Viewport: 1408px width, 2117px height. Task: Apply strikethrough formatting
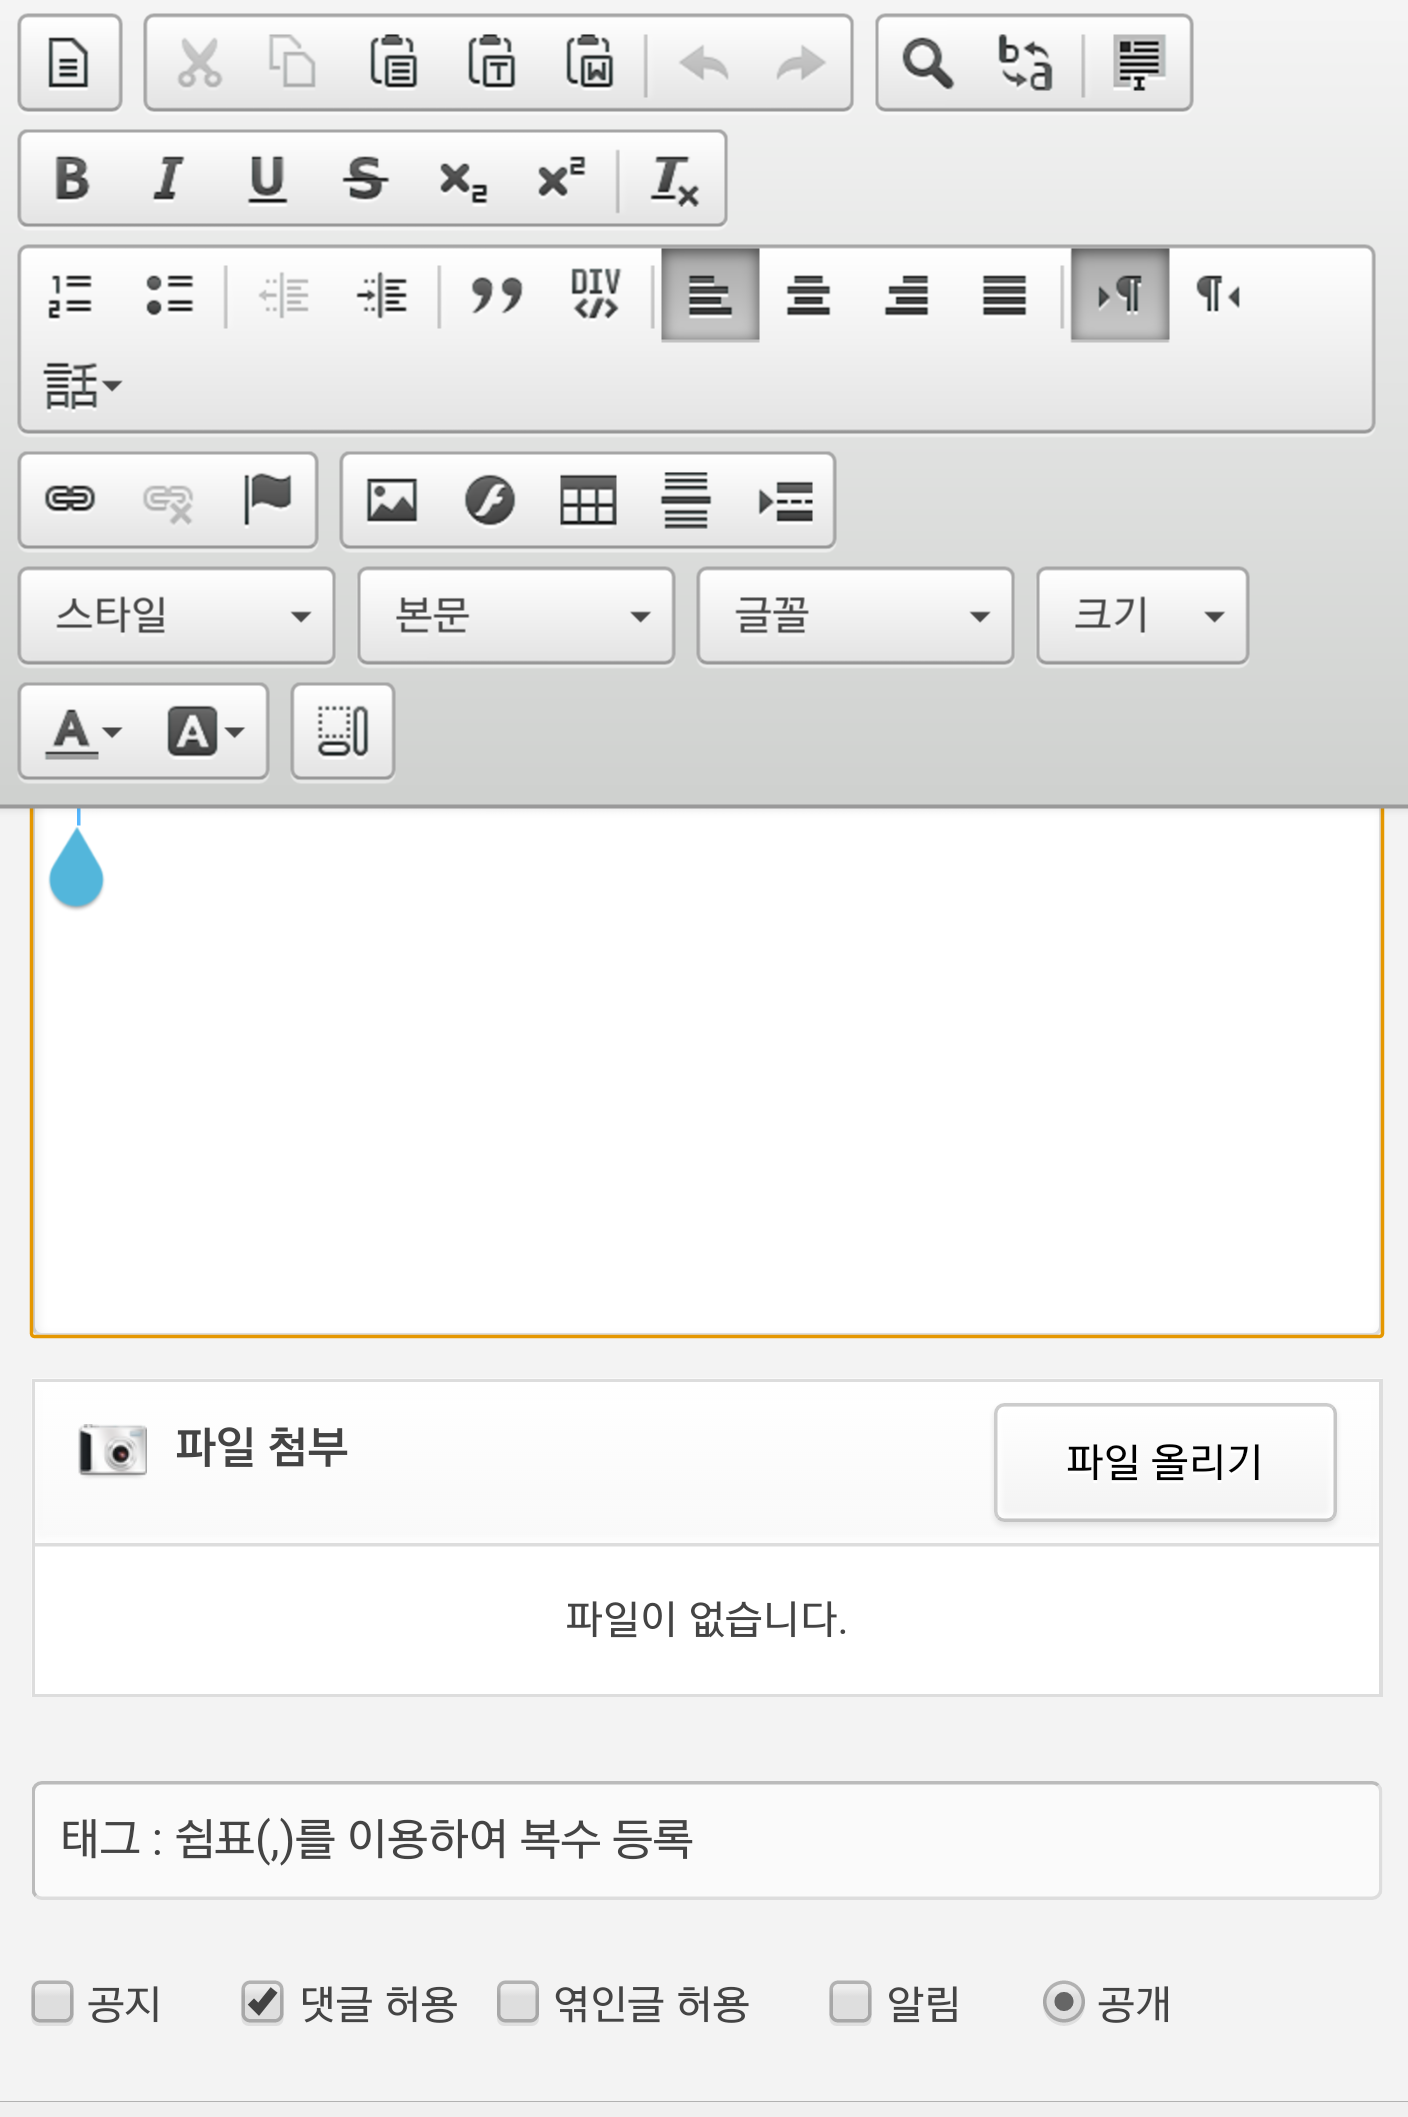point(365,179)
